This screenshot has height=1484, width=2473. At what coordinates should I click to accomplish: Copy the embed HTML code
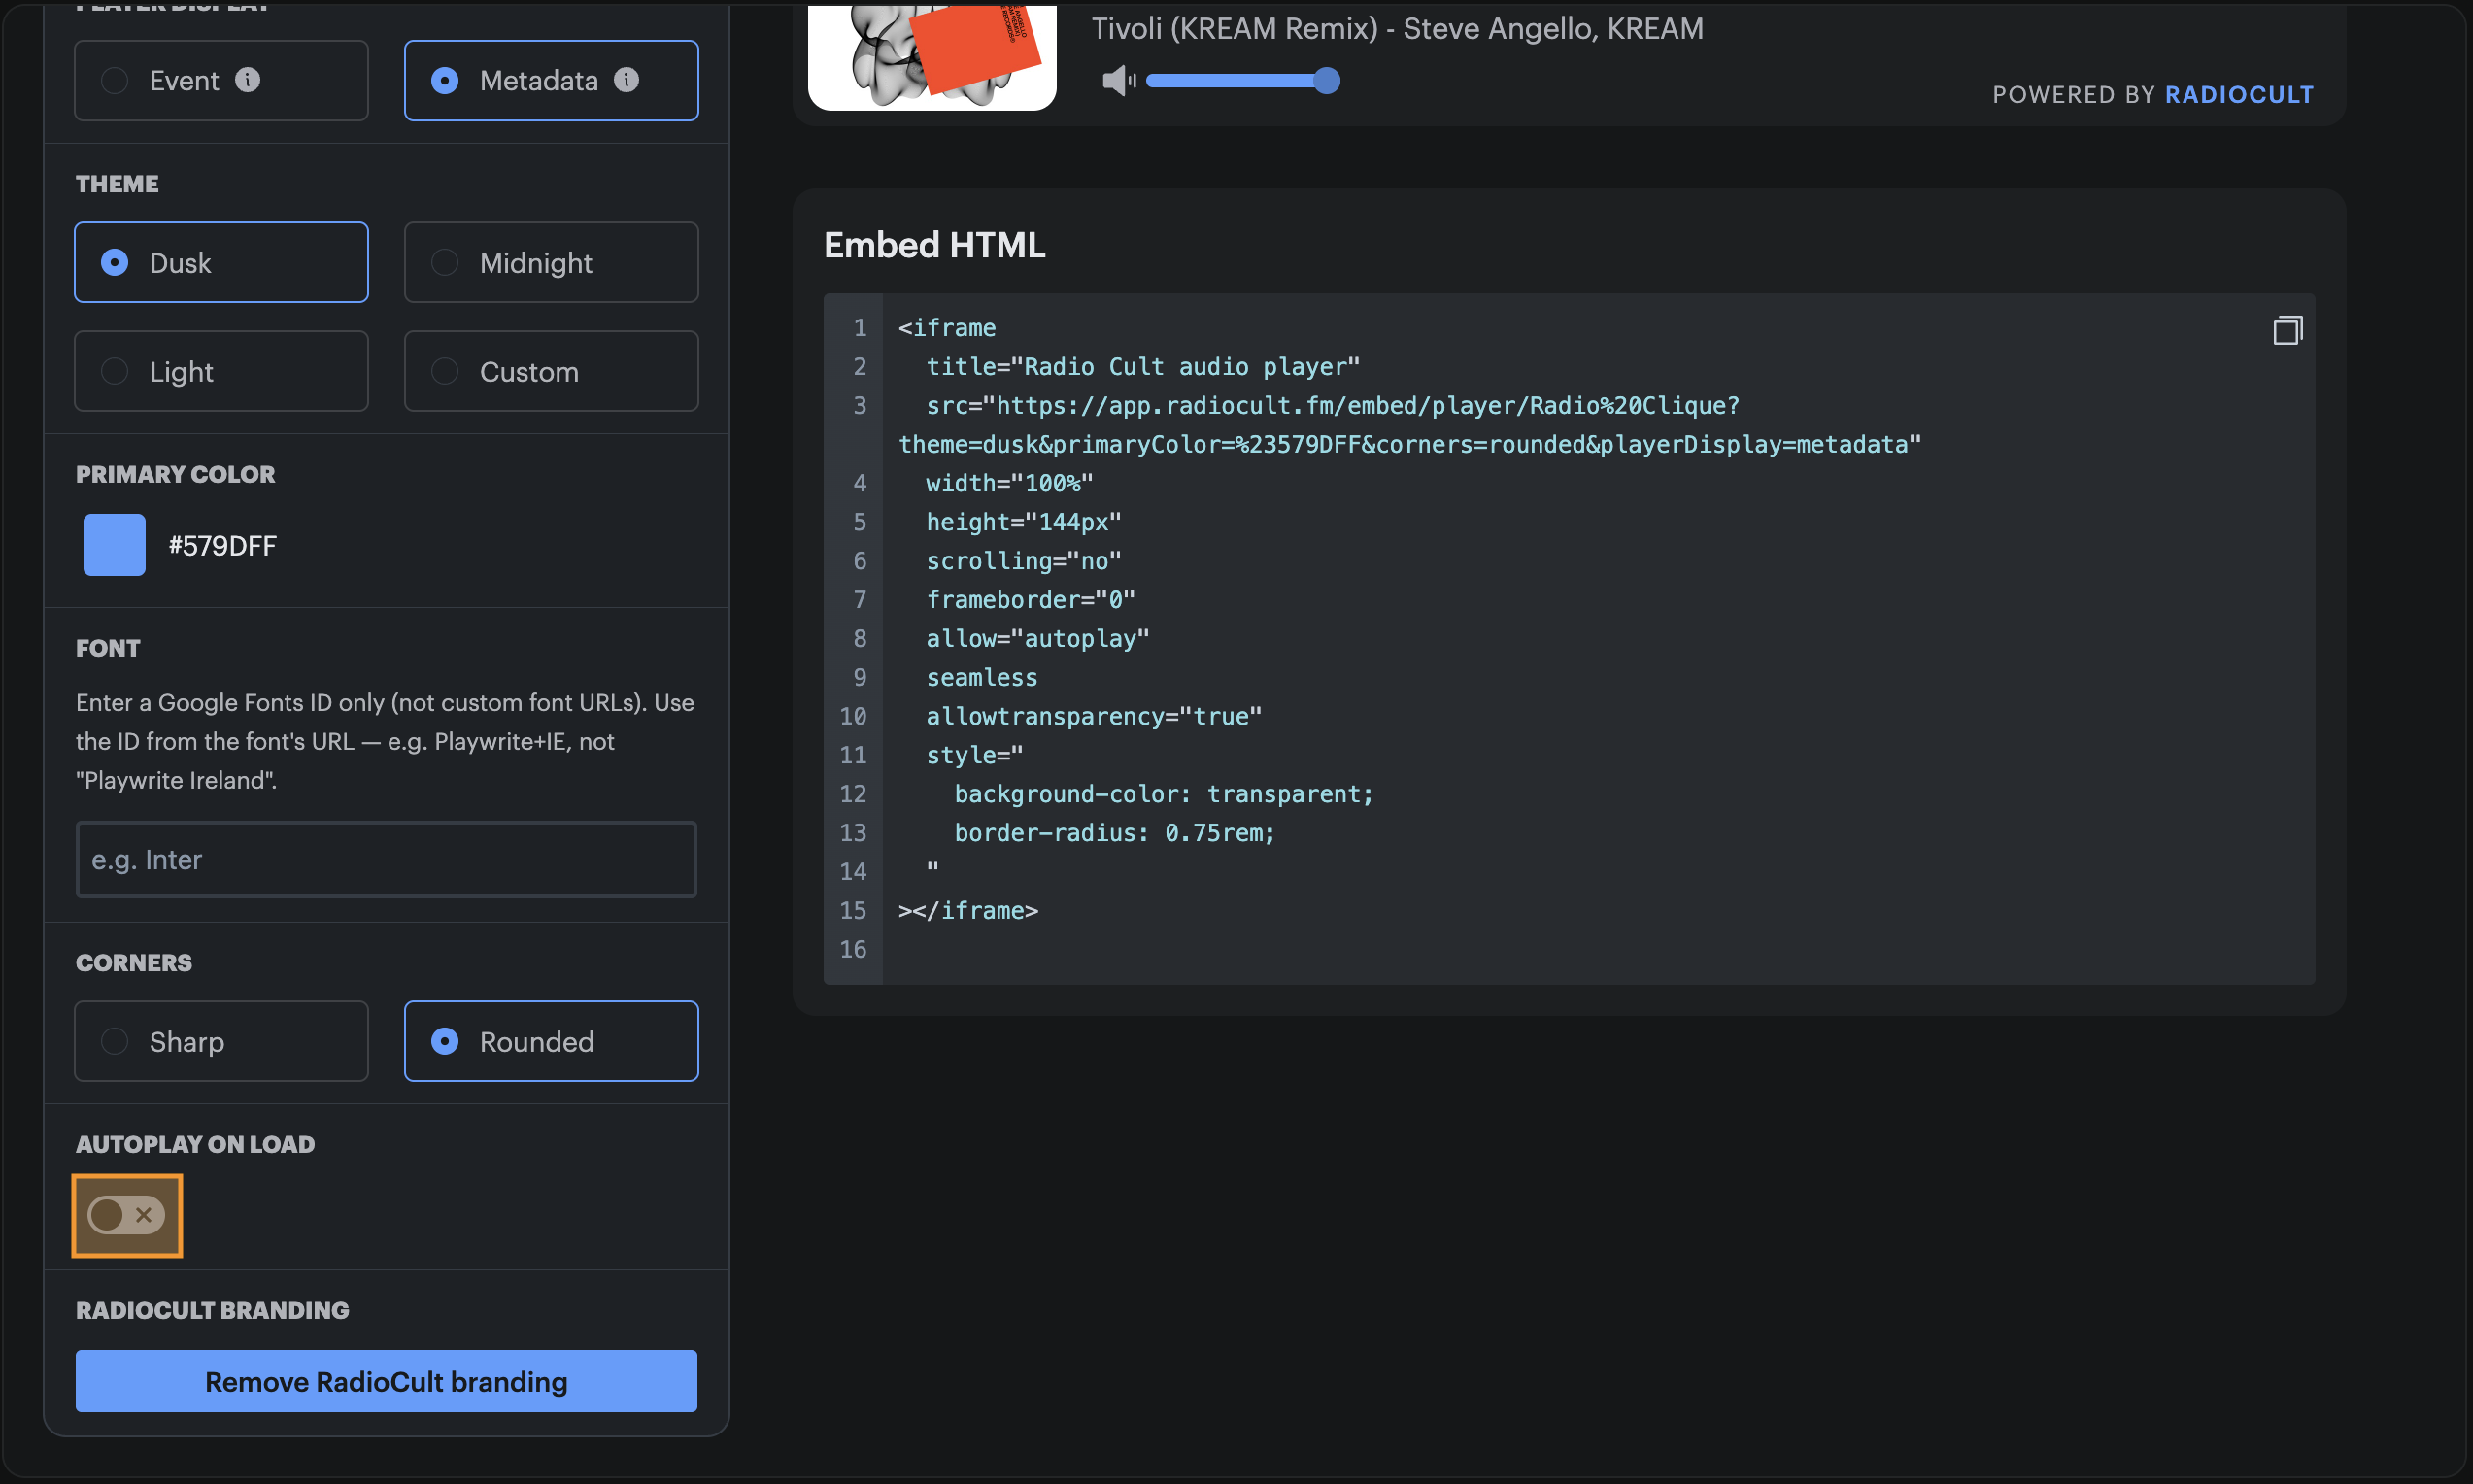(x=2287, y=330)
